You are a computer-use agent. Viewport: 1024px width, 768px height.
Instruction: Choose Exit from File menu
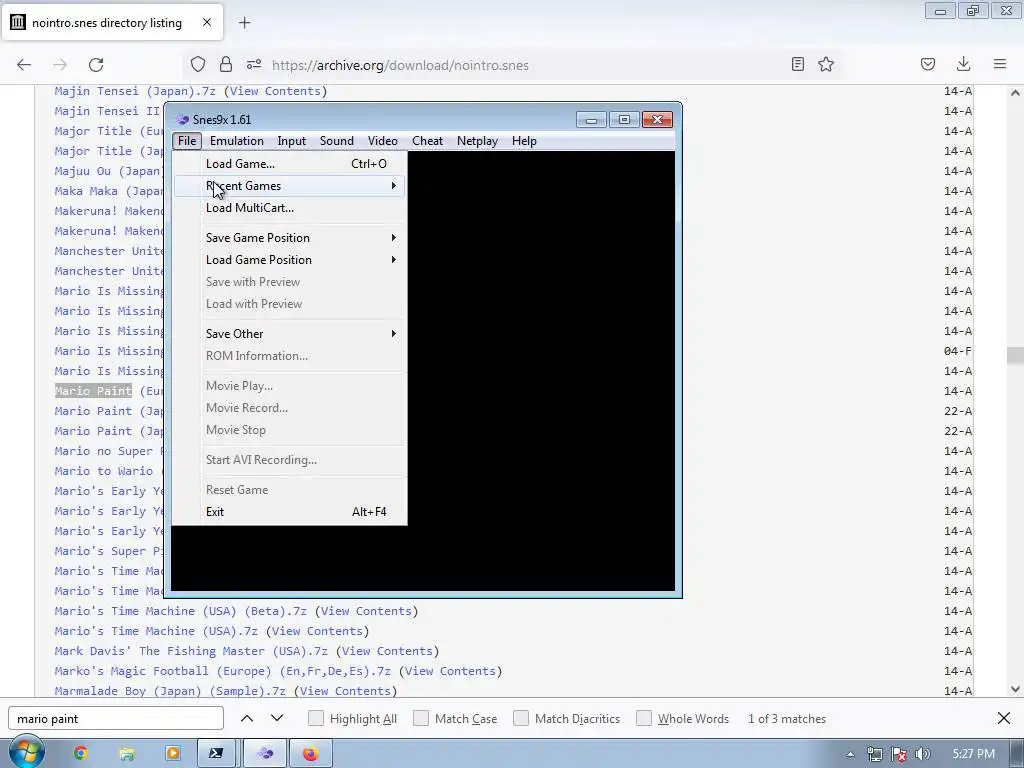click(x=289, y=512)
